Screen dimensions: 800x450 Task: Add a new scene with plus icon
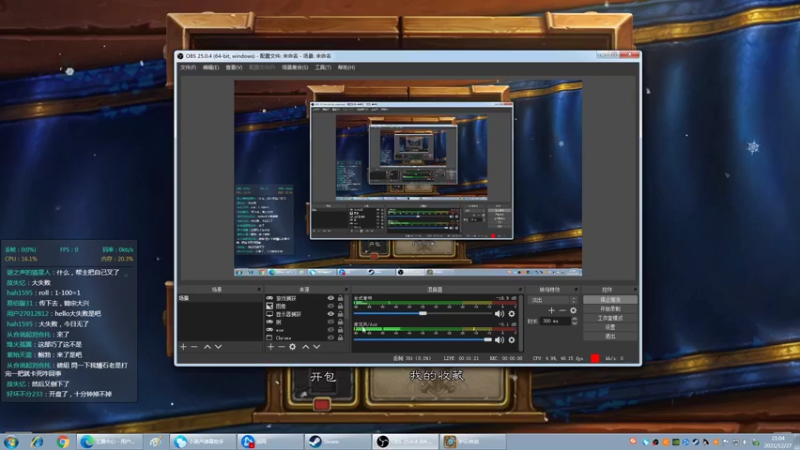point(183,347)
